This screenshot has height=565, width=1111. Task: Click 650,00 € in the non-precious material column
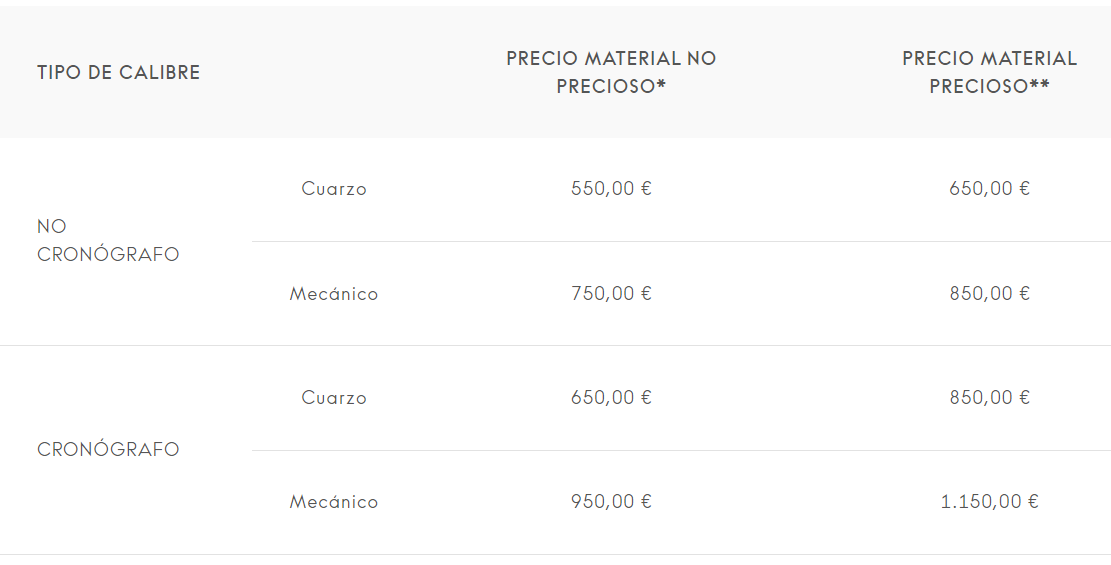tap(611, 398)
